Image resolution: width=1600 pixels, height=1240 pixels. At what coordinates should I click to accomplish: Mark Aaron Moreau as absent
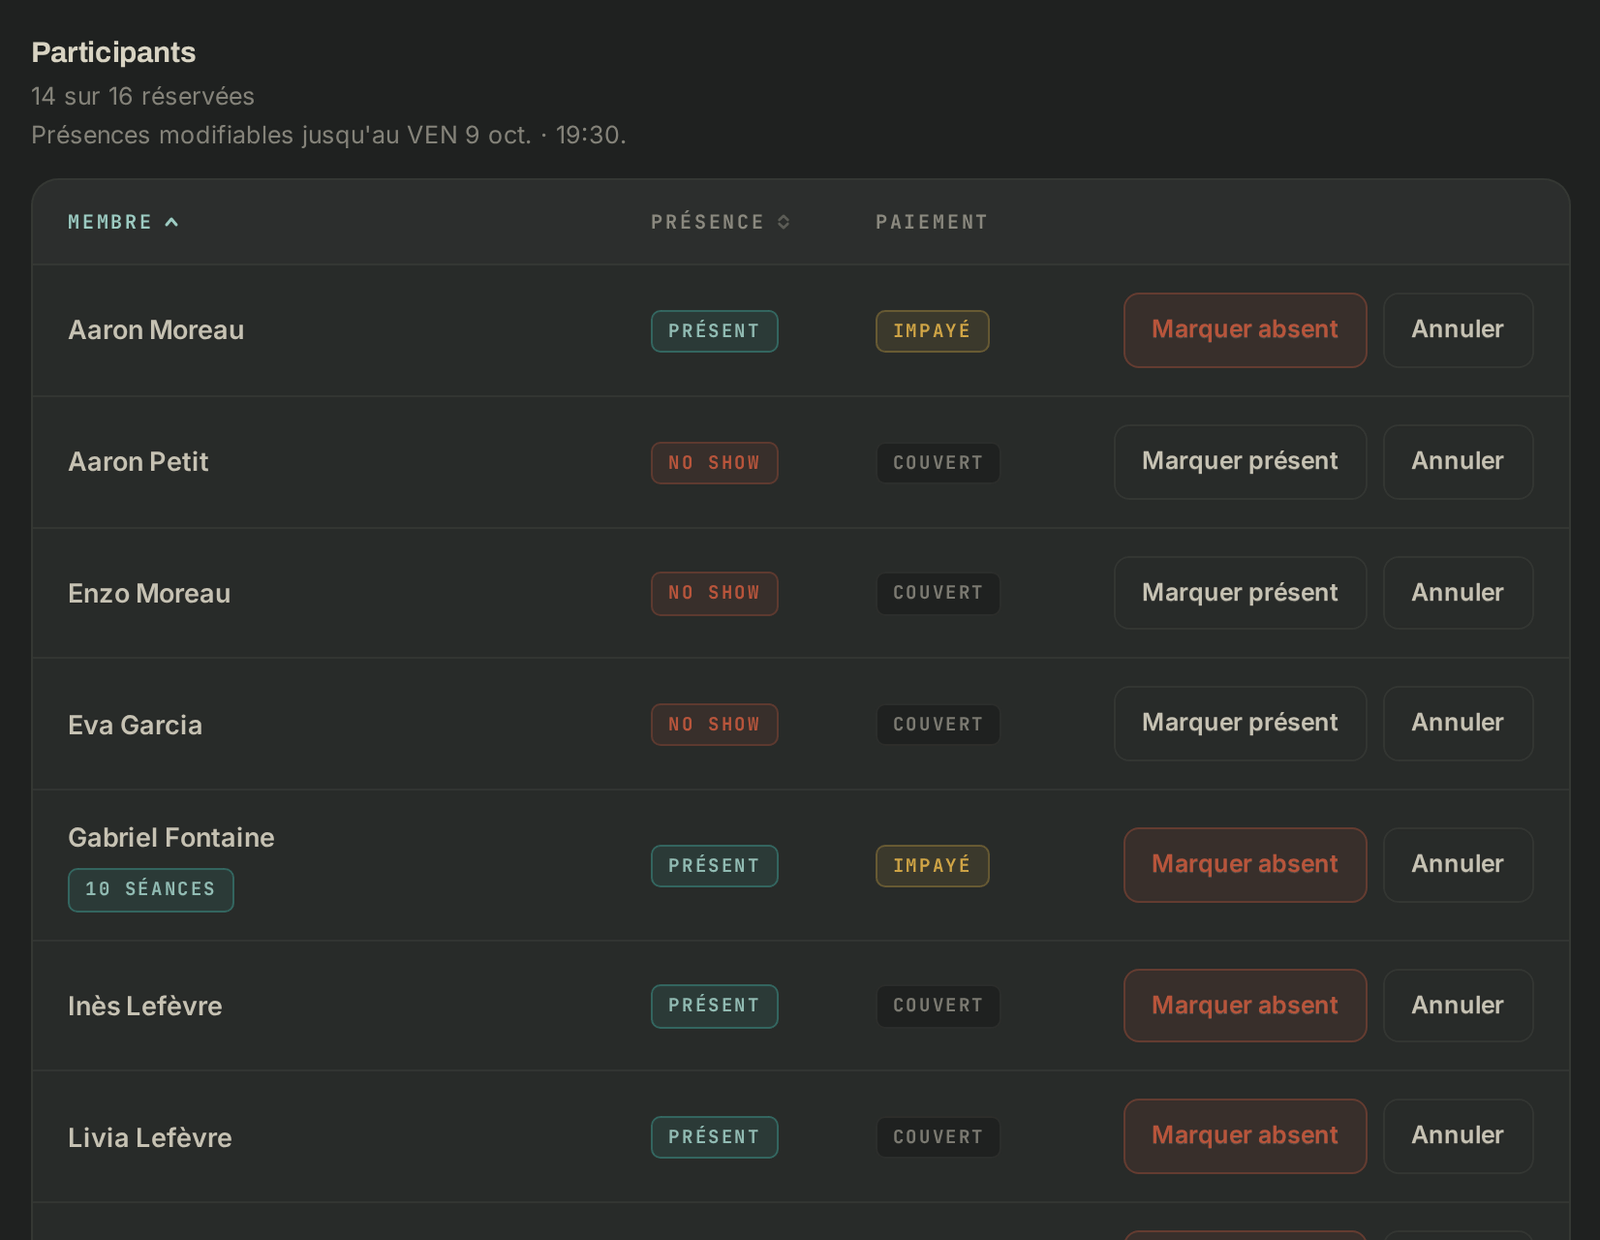coord(1245,330)
